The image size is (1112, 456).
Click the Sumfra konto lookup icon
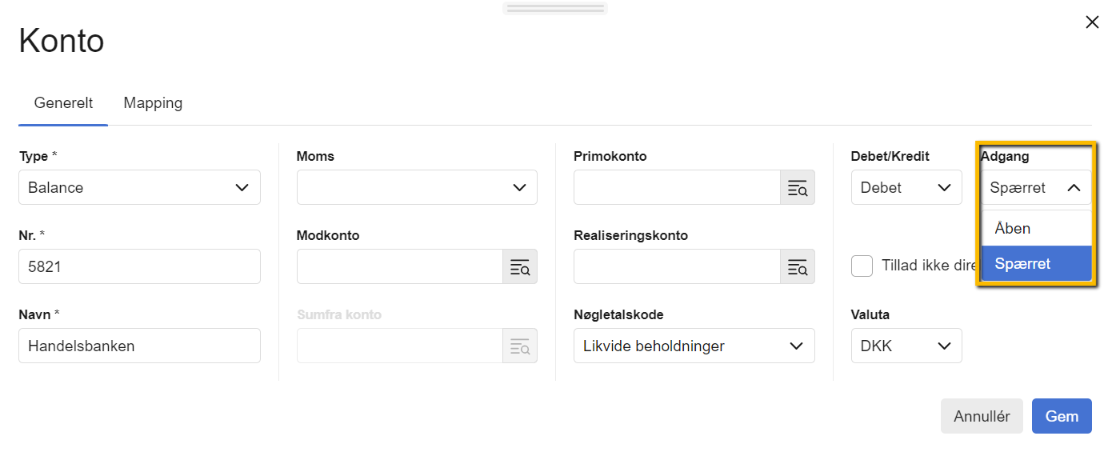(x=519, y=346)
